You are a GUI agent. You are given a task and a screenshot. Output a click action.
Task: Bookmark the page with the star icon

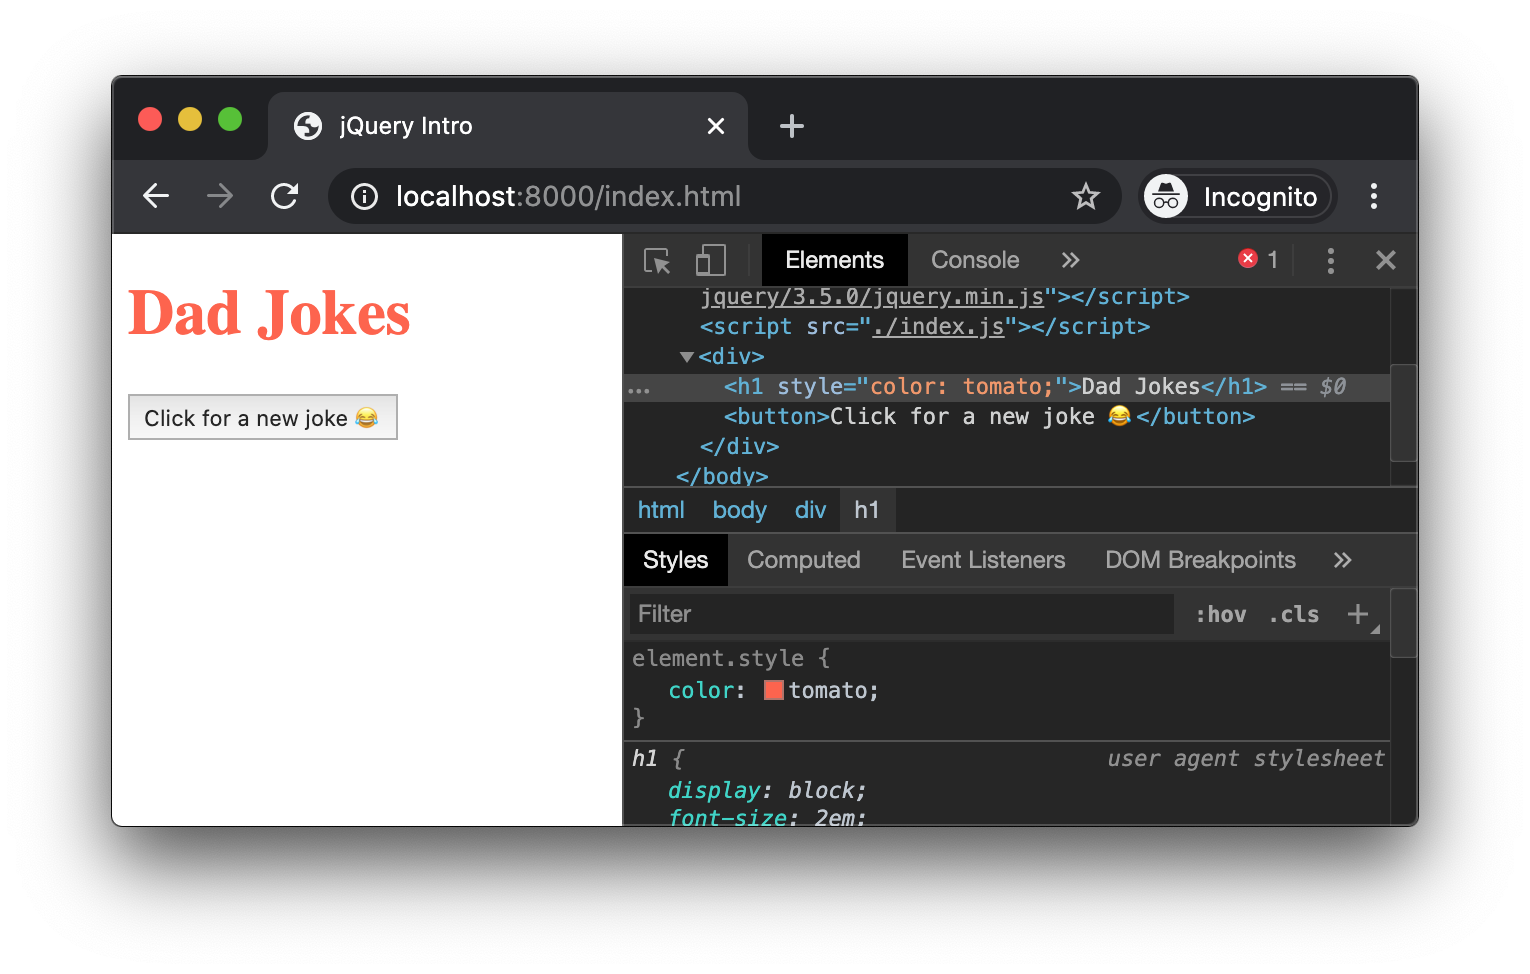coord(1086,196)
